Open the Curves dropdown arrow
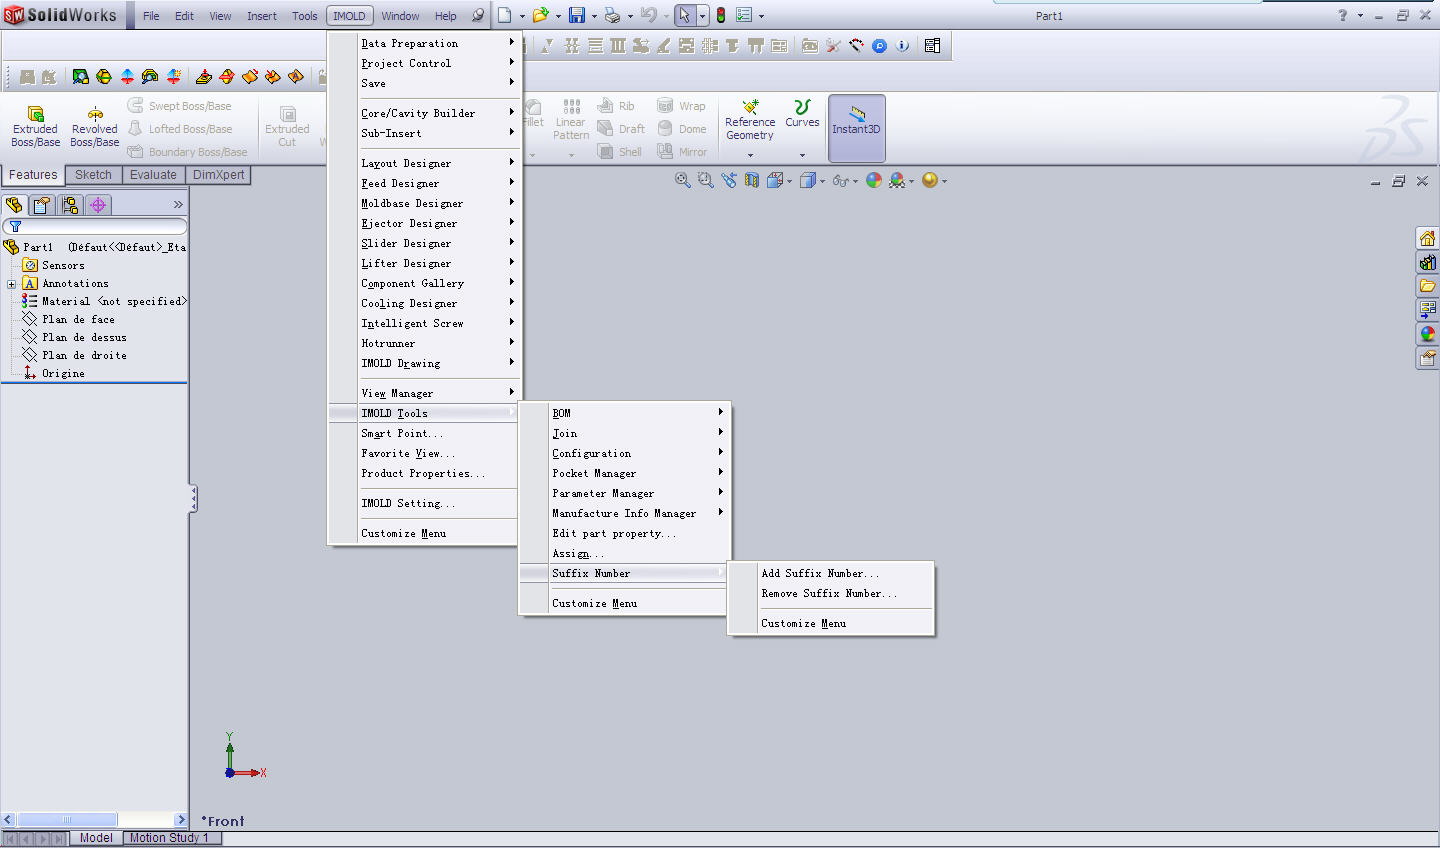 802,155
